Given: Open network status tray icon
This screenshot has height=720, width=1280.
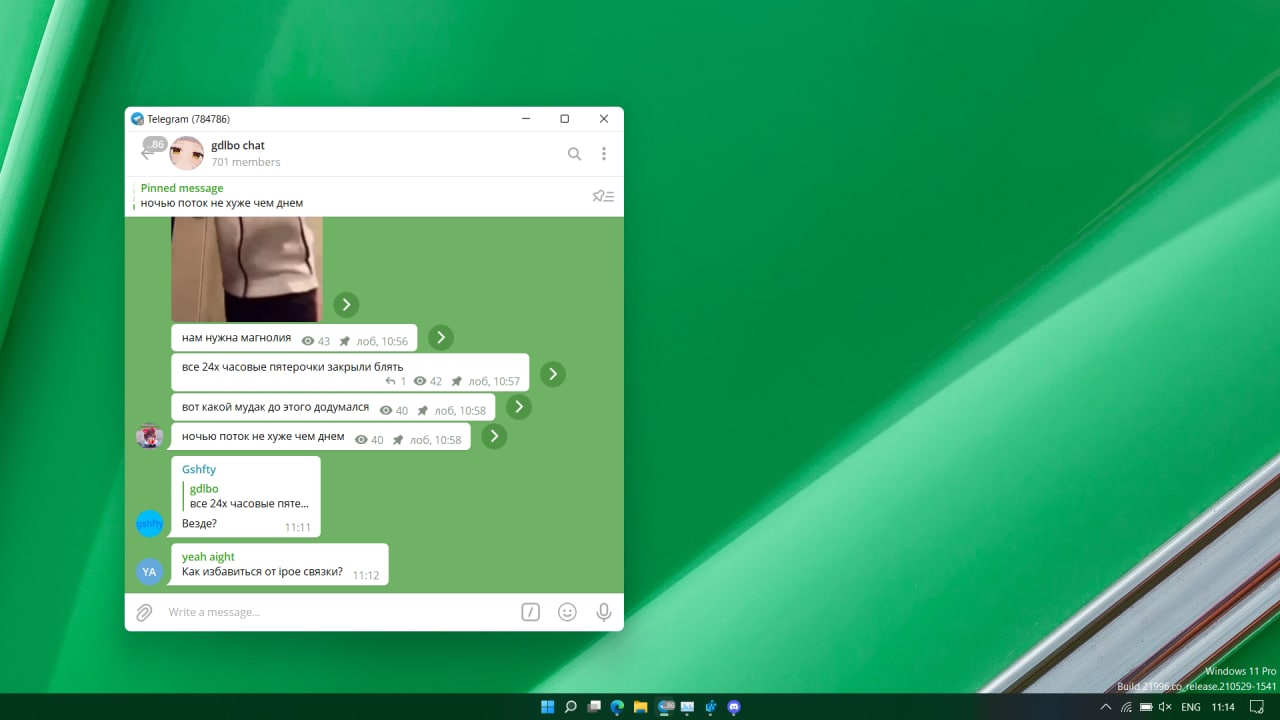Looking at the screenshot, I should [1127, 707].
